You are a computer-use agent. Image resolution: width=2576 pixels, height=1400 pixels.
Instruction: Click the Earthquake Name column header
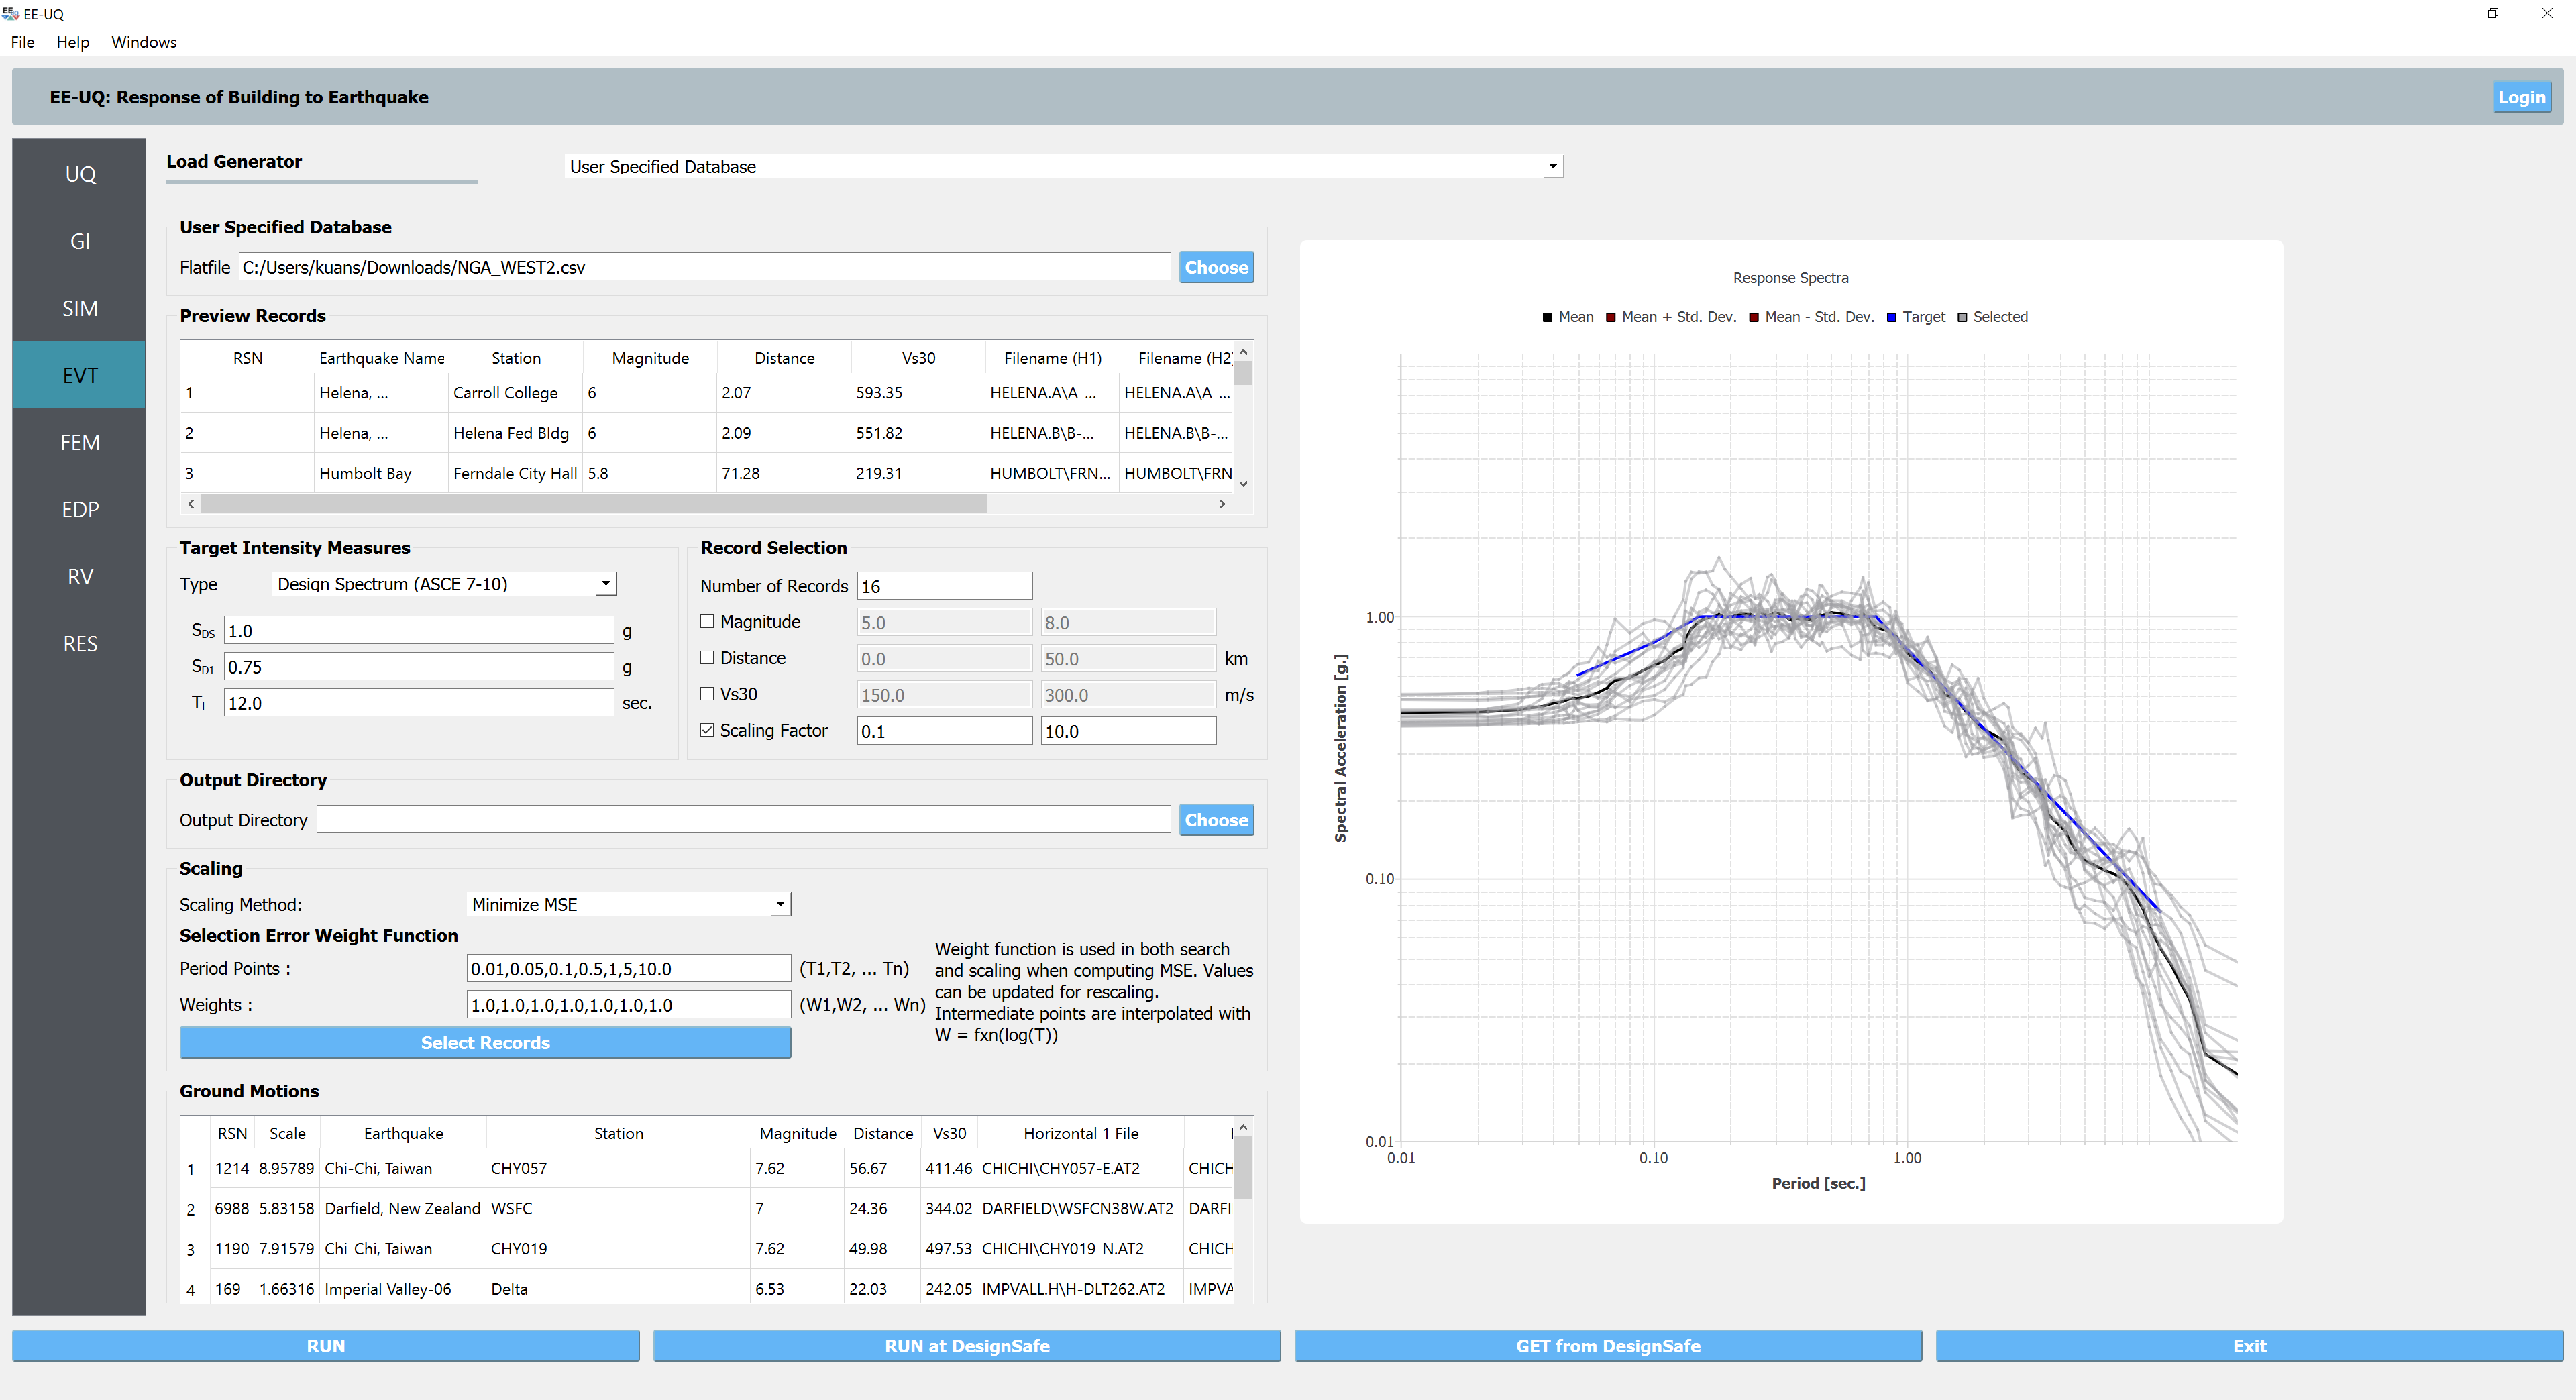coord(381,358)
